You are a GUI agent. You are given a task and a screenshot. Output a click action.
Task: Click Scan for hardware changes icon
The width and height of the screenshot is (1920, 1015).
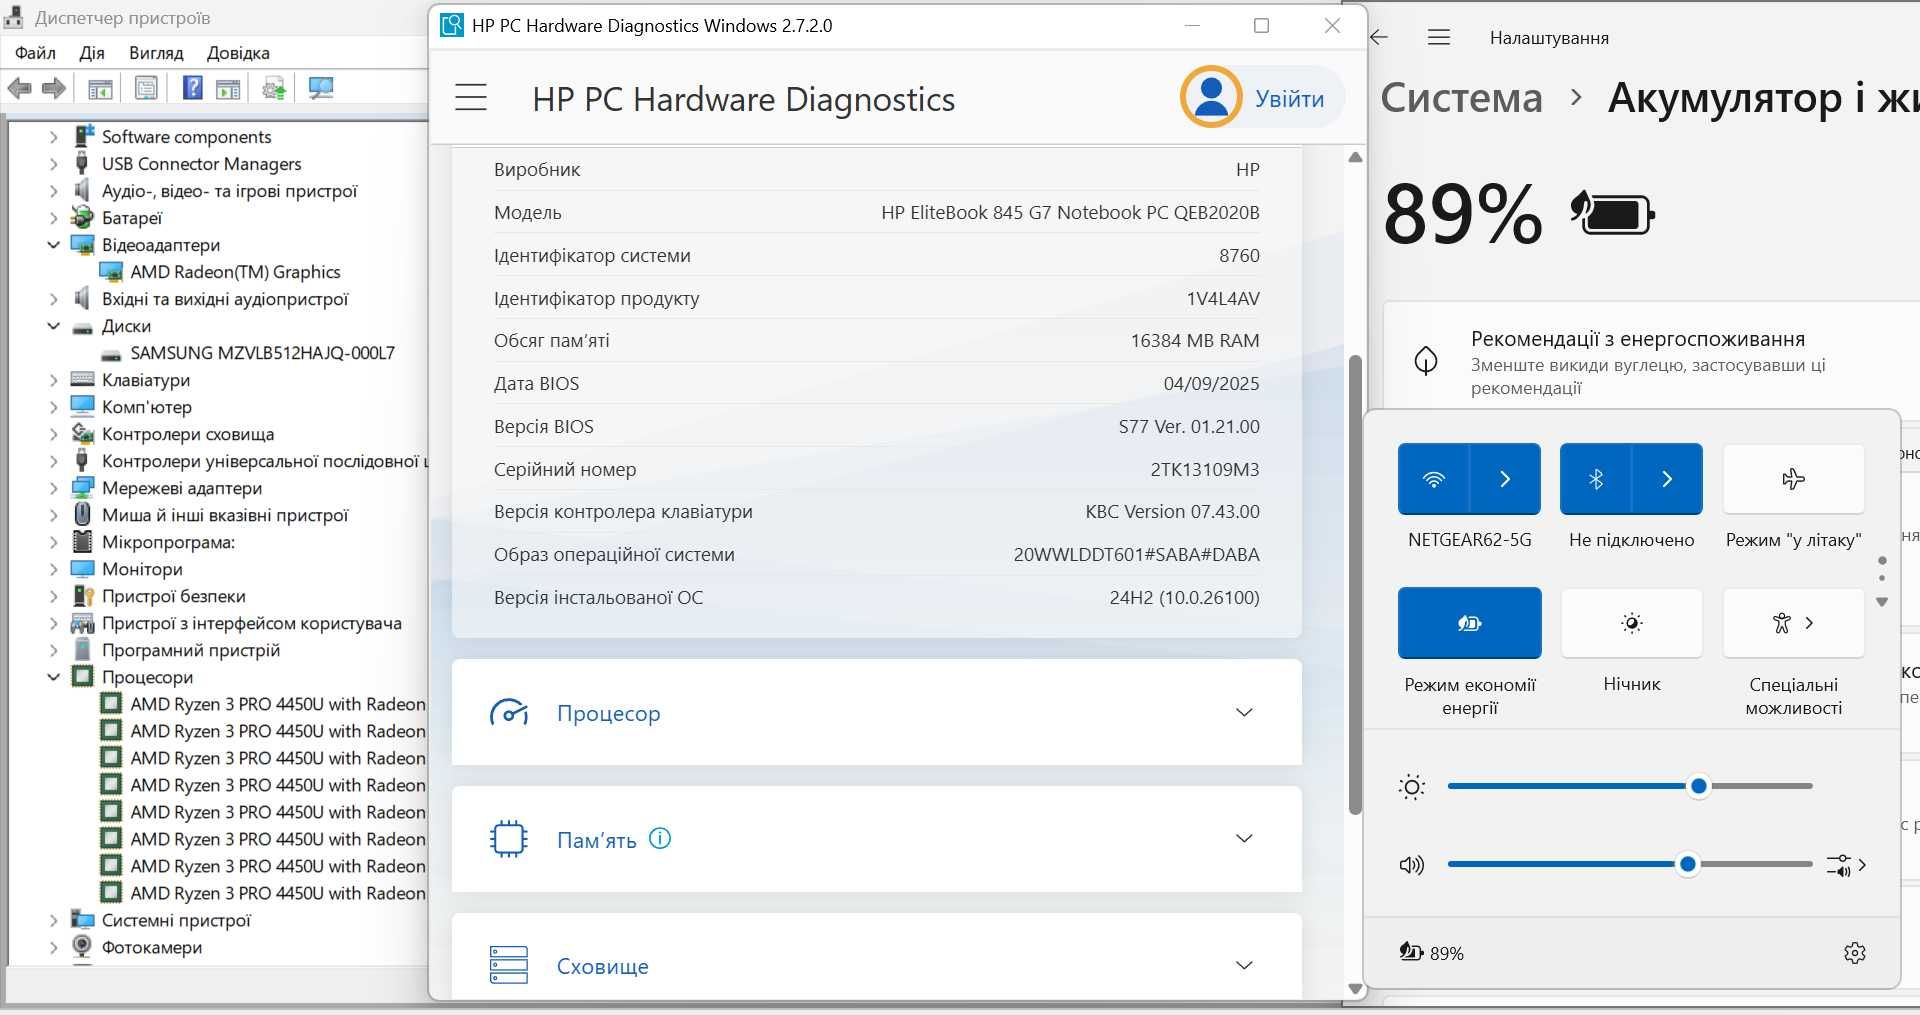point(321,88)
